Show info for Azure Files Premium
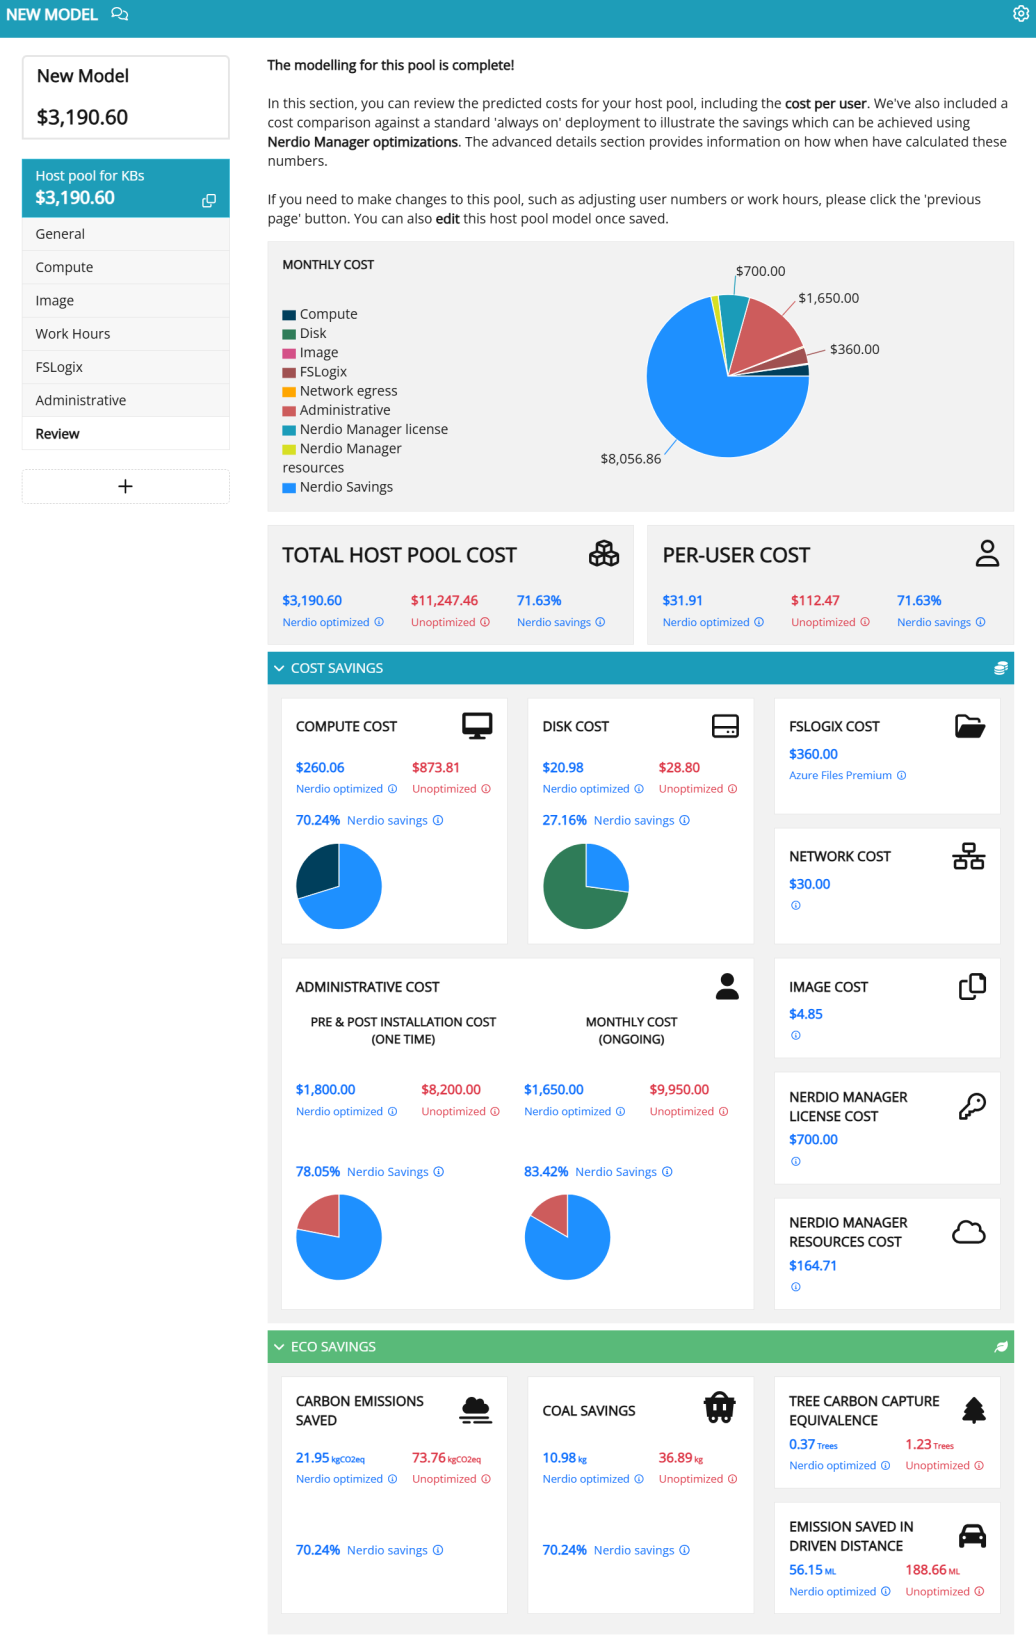This screenshot has height=1637, width=1036. [x=902, y=775]
